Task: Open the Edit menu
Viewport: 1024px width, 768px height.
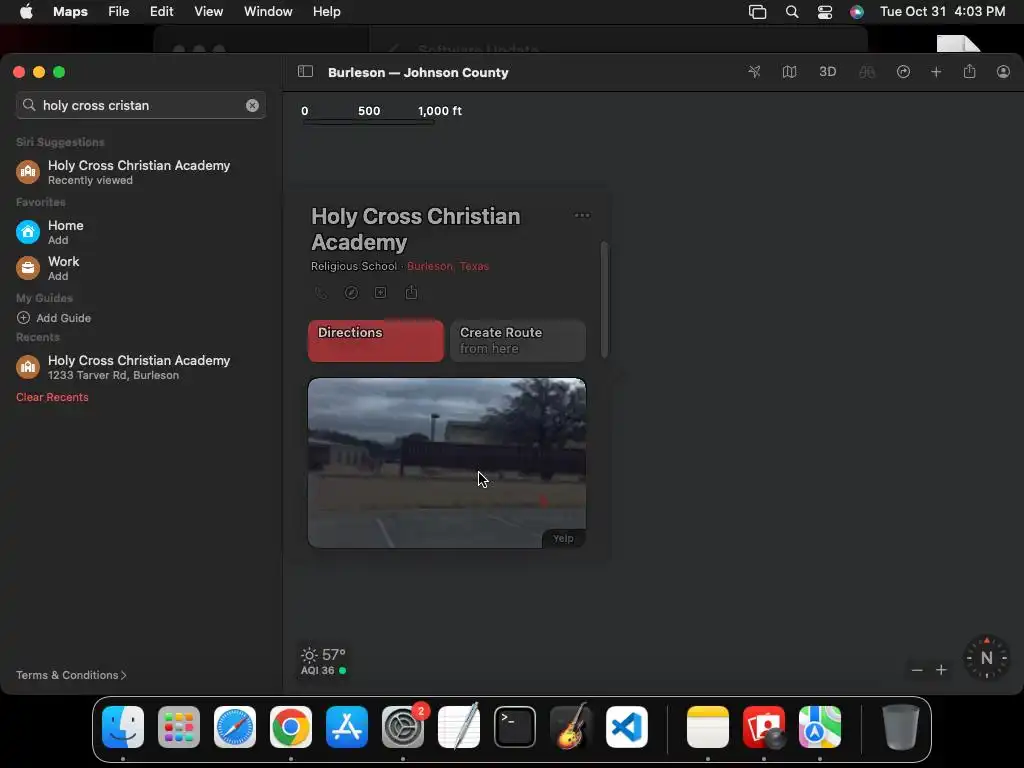Action: pos(161,12)
